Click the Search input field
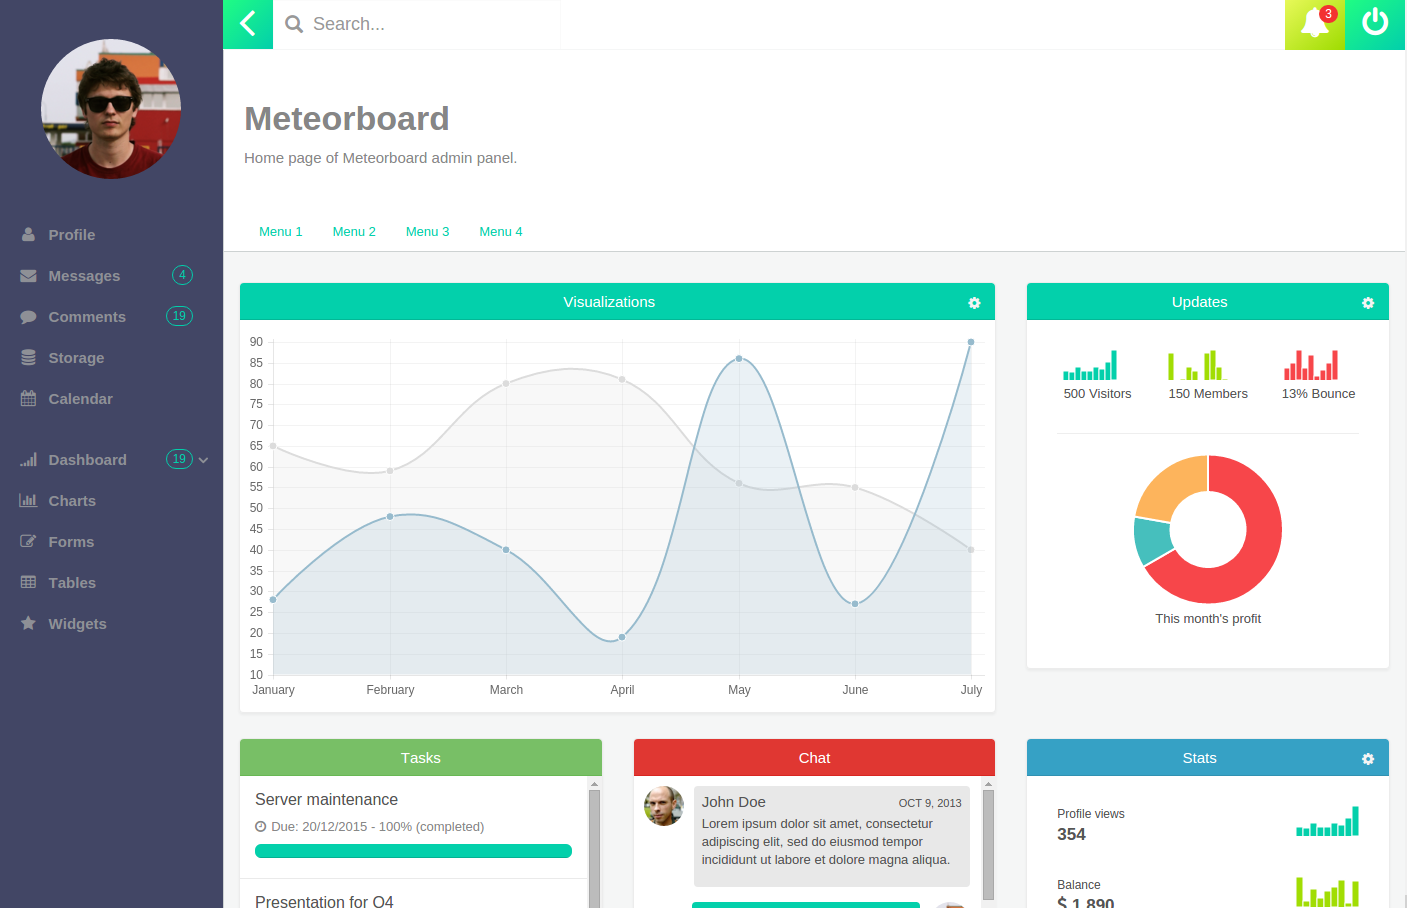 point(430,24)
